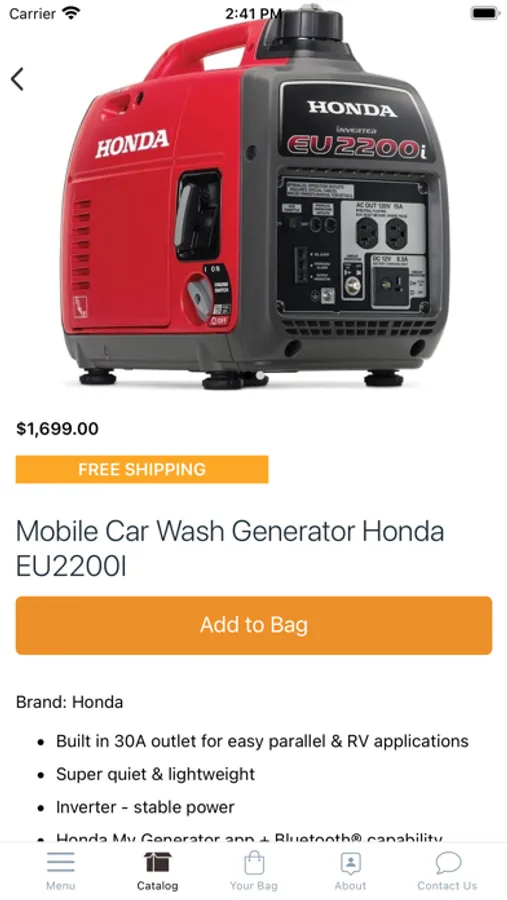Select the Catalog box icon
The image size is (507, 900).
157,862
